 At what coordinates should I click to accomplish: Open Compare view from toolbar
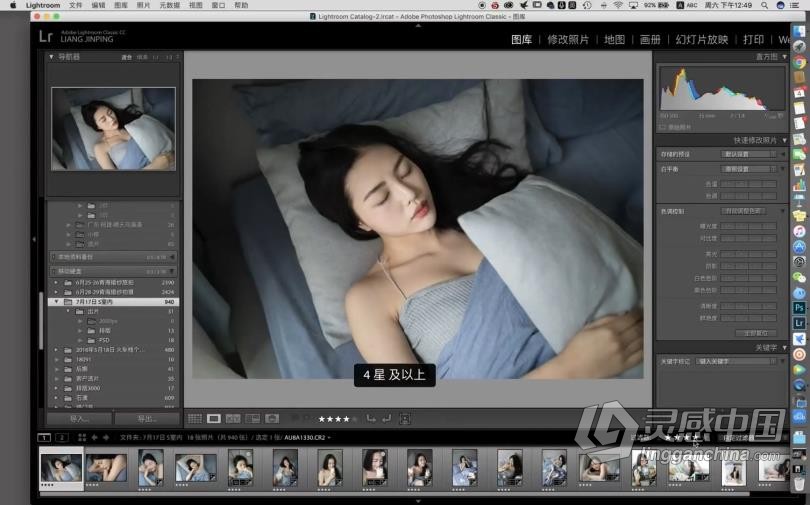tap(233, 419)
